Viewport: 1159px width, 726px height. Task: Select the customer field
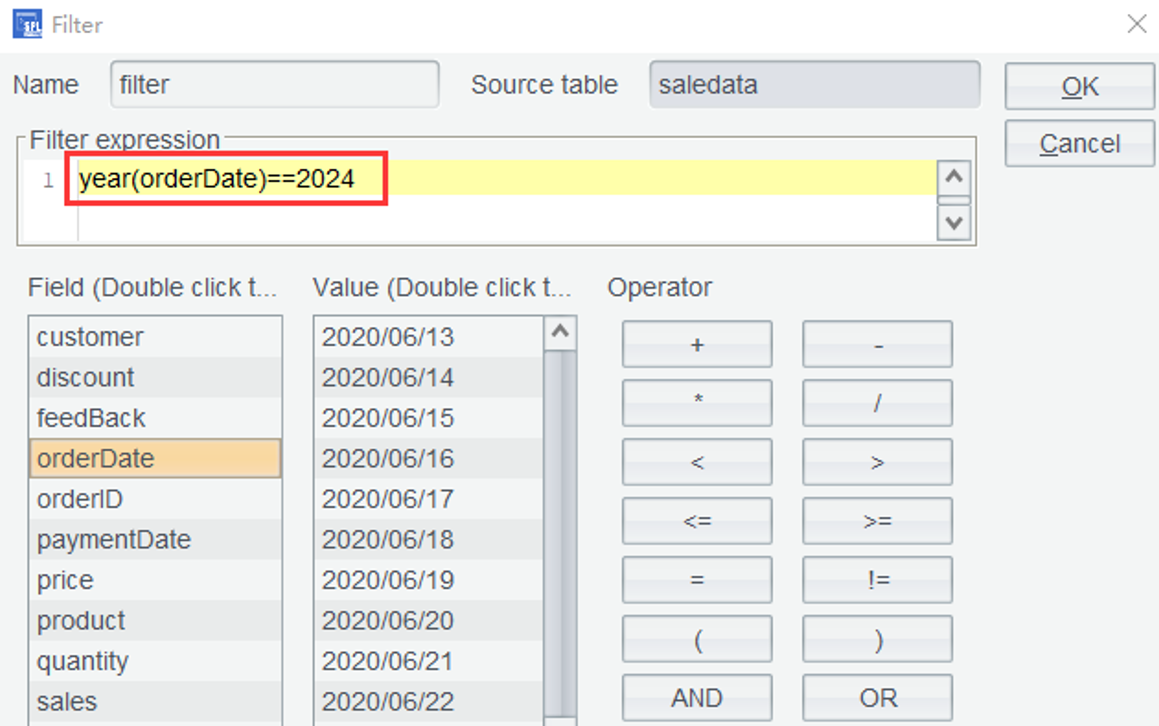click(155, 337)
